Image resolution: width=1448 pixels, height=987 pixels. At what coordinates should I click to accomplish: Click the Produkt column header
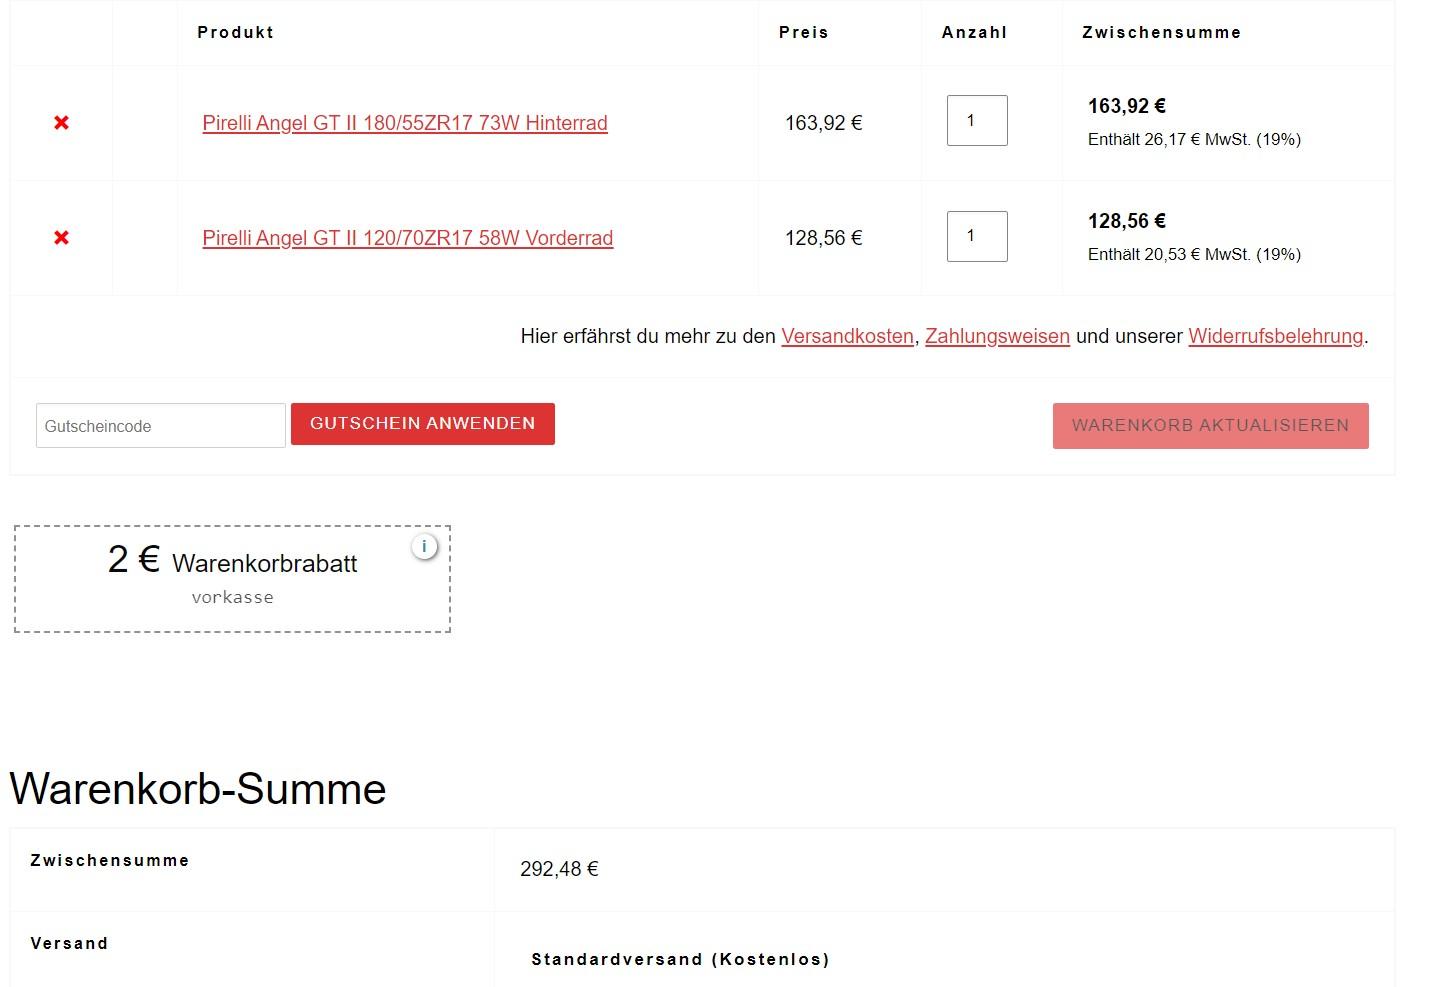tap(236, 32)
